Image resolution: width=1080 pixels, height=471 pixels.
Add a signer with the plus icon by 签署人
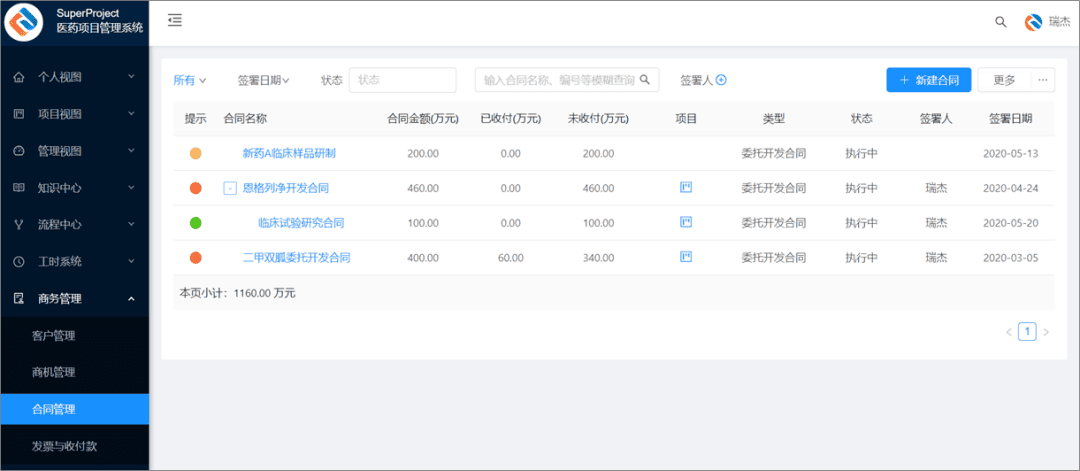pyautogui.click(x=721, y=80)
